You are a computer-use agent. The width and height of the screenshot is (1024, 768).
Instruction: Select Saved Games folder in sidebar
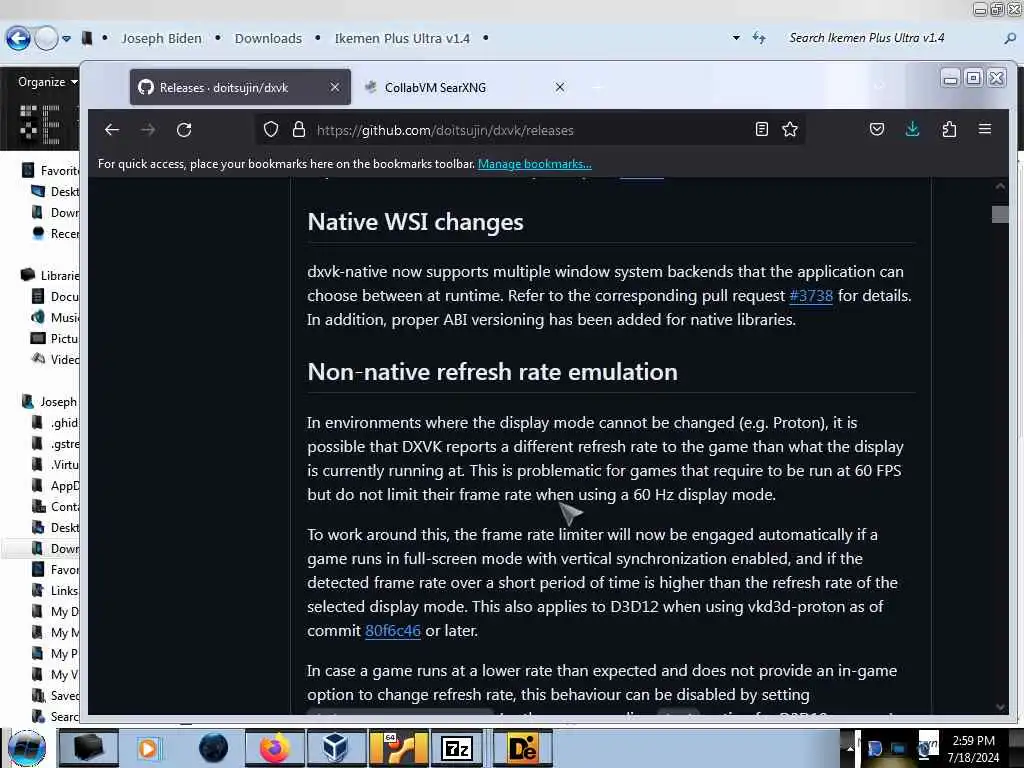[x=56, y=696]
